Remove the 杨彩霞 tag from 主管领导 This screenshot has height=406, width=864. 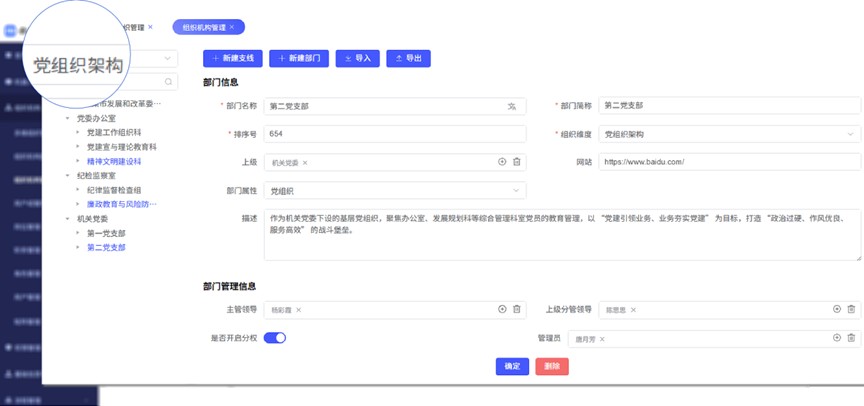pyautogui.click(x=298, y=310)
